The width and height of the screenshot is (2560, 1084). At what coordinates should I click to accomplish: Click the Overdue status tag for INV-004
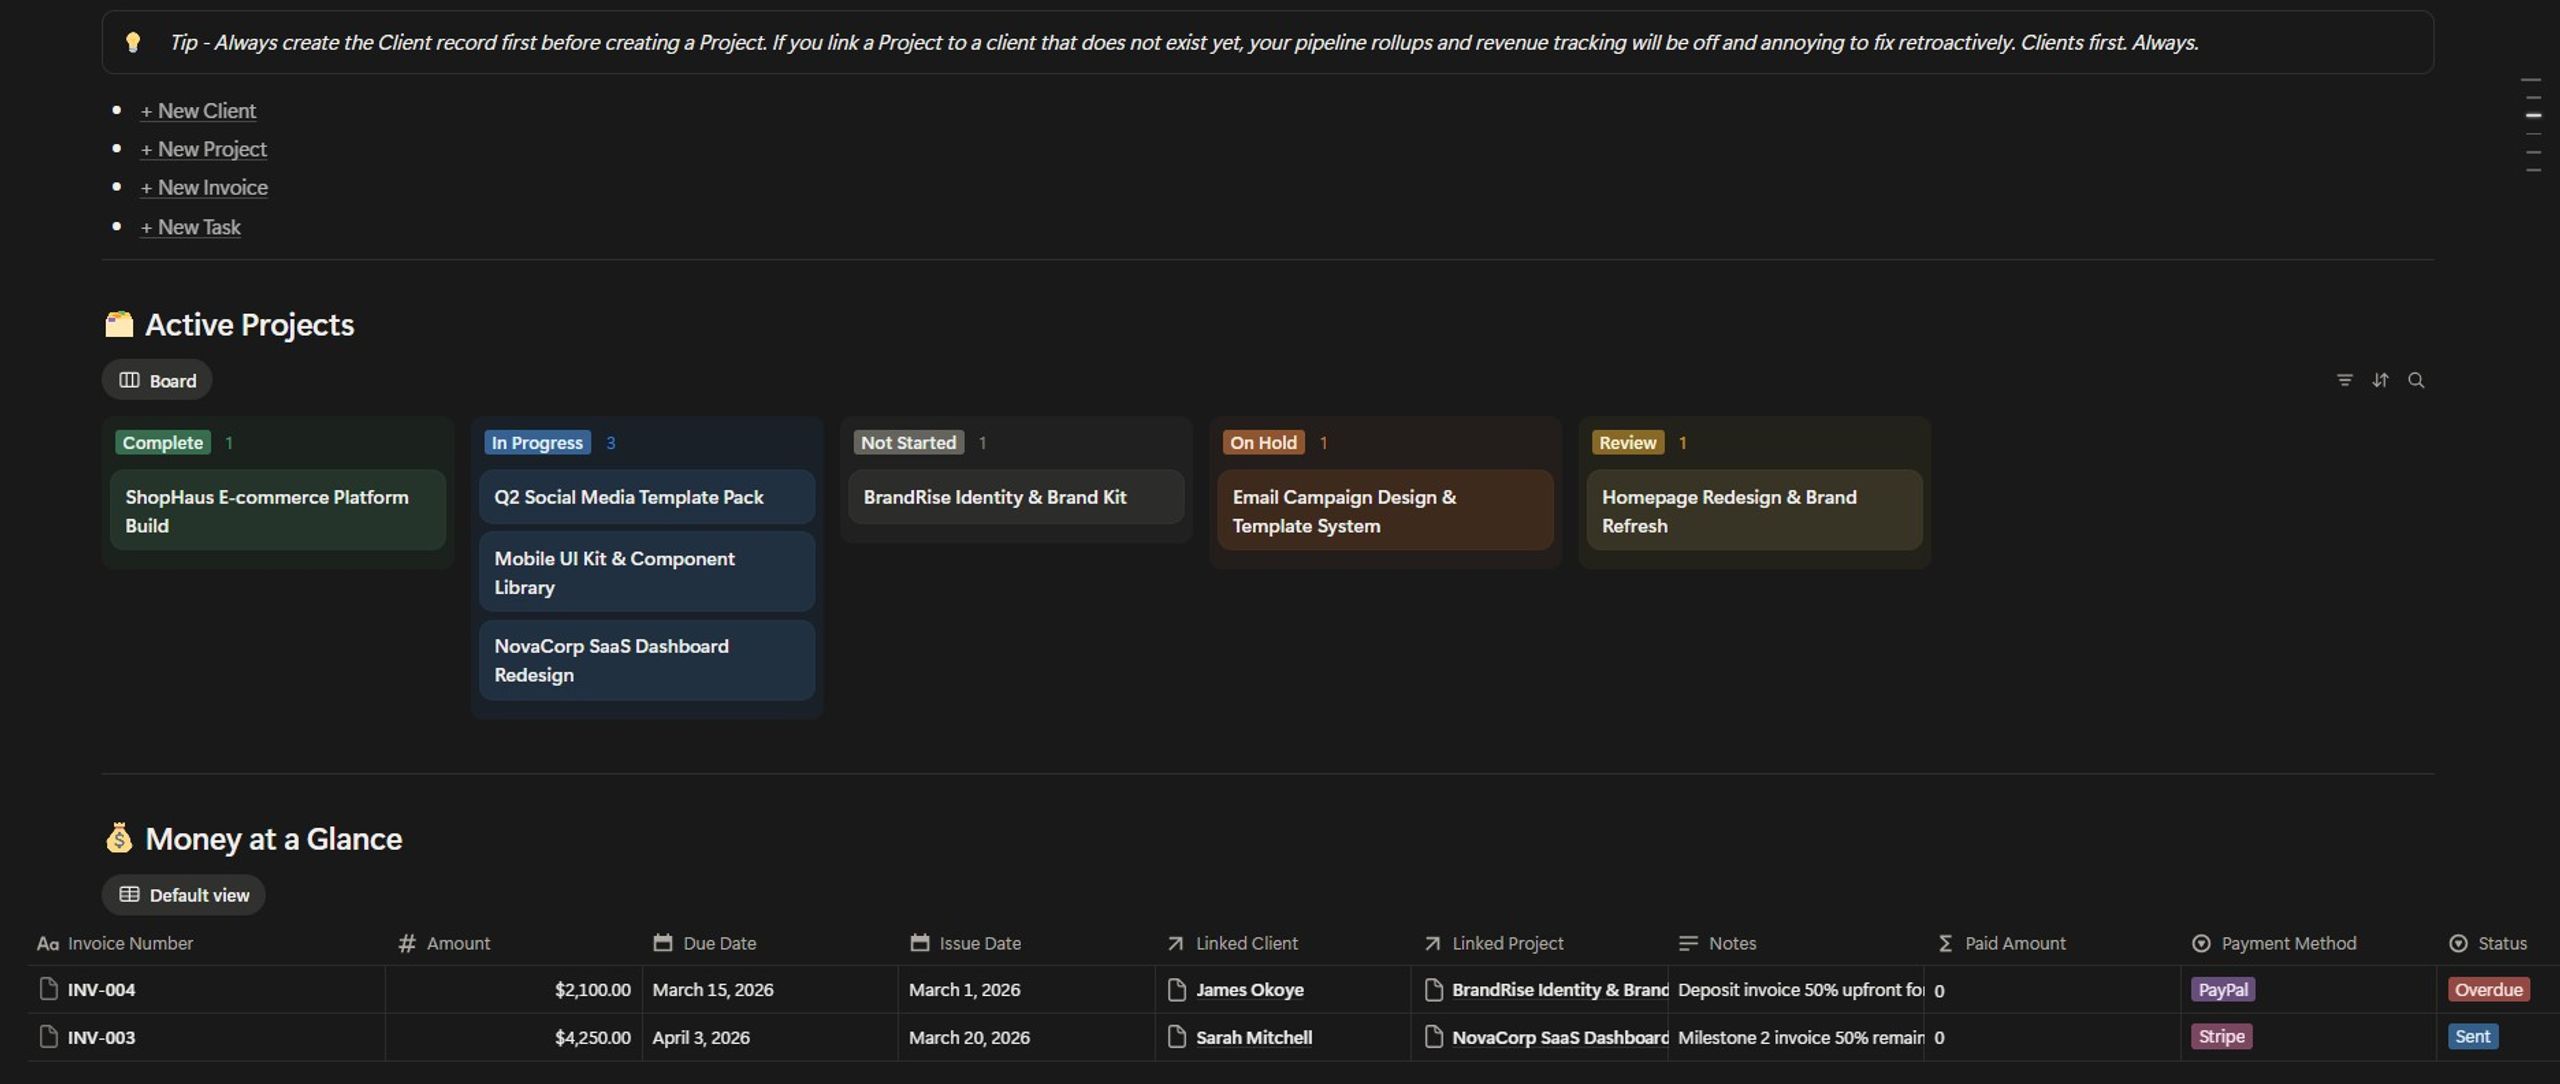pyautogui.click(x=2489, y=989)
